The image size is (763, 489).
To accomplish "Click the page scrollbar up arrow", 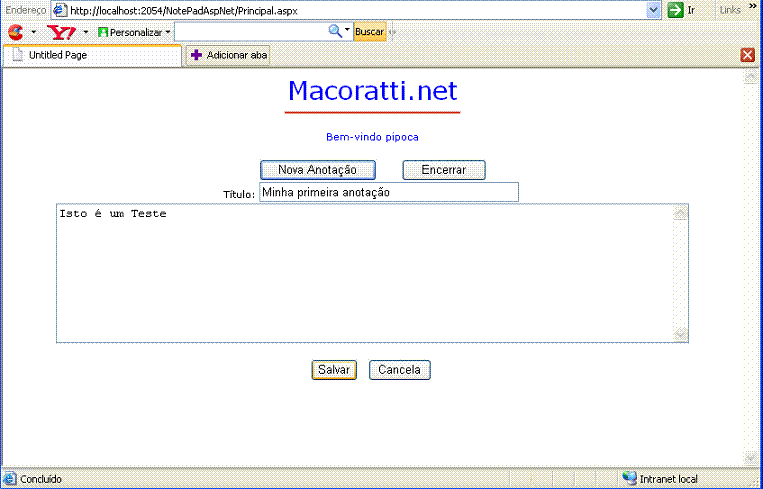I will (750, 76).
